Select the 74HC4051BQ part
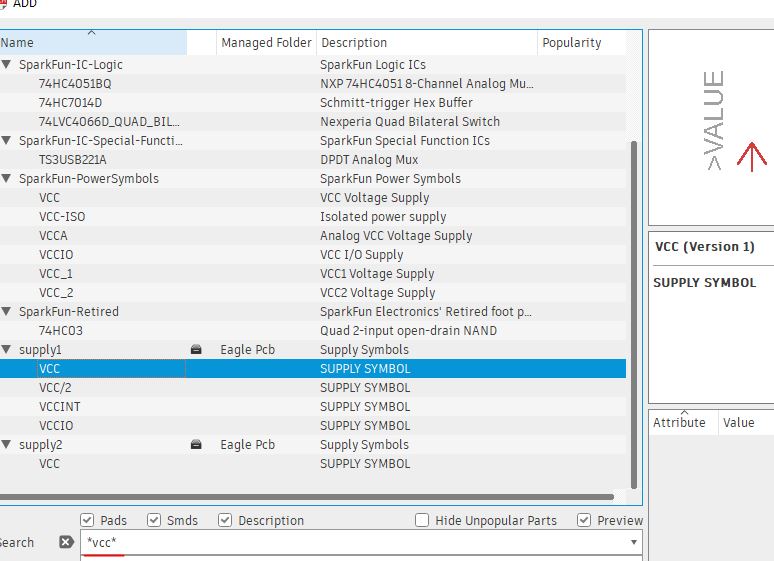Image resolution: width=774 pixels, height=561 pixels. (75, 84)
